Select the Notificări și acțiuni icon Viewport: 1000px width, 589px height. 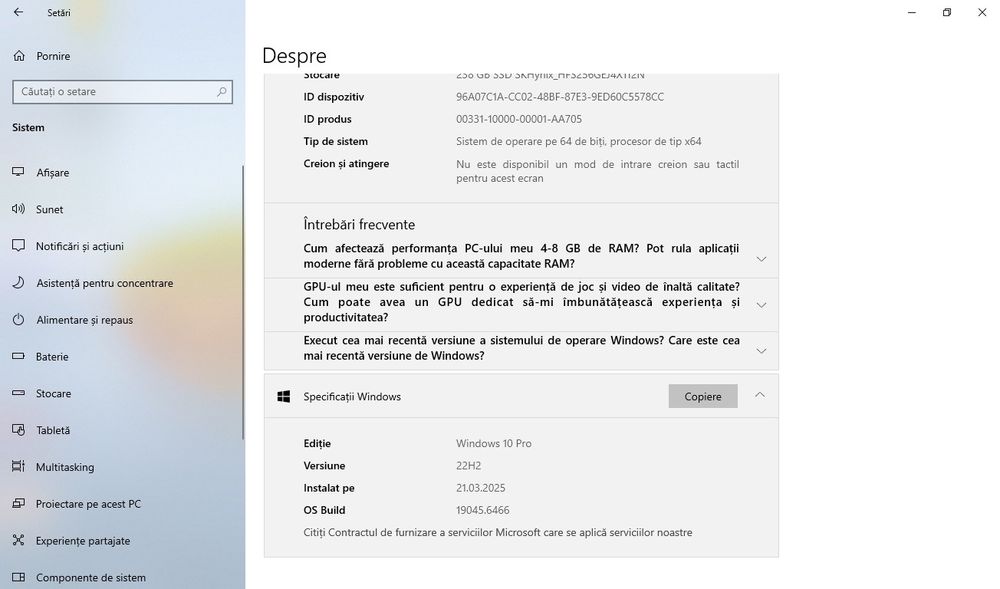point(18,246)
